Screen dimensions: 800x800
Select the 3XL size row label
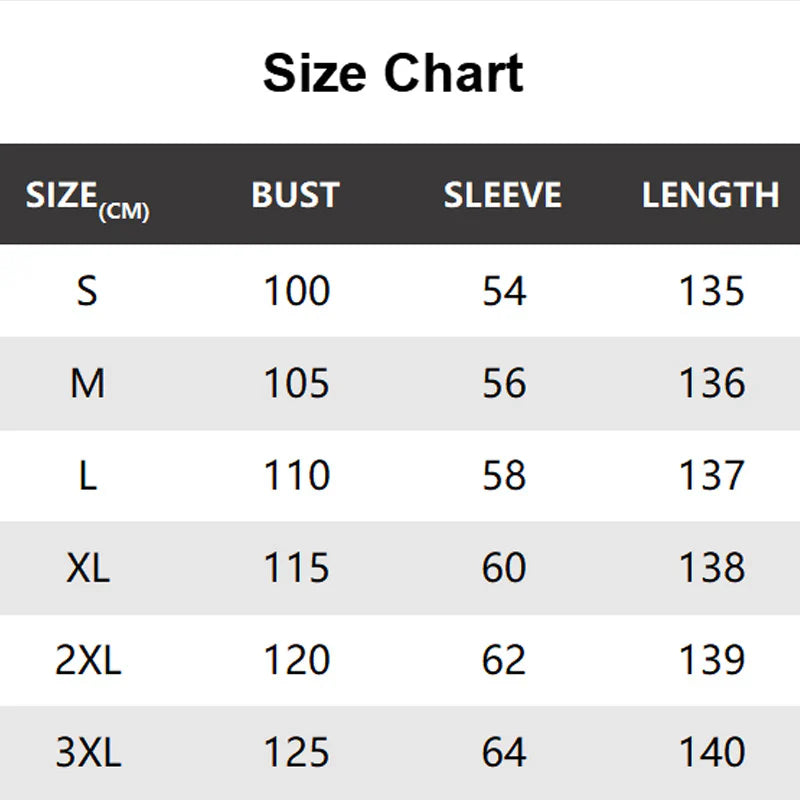click(x=87, y=752)
